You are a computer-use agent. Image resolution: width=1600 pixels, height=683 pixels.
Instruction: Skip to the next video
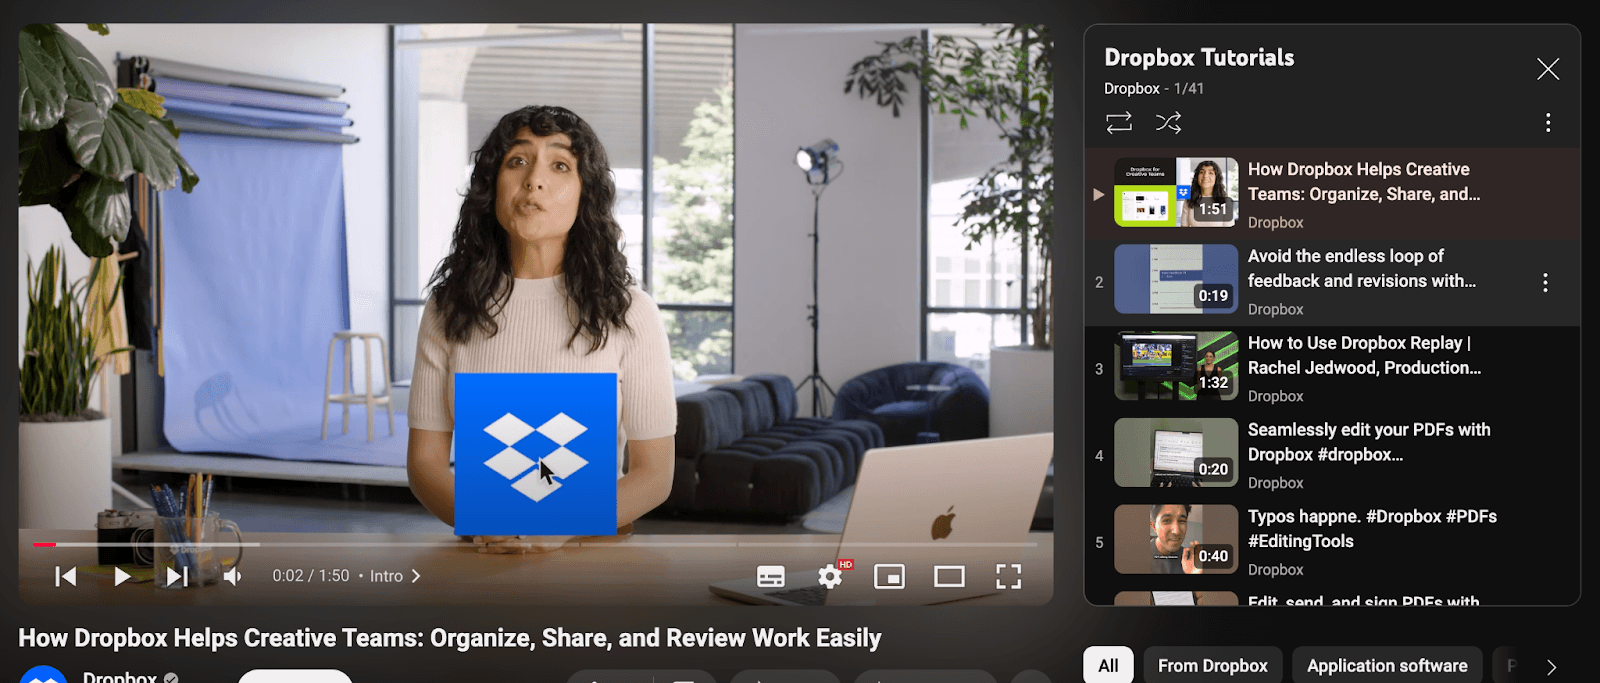coord(177,576)
